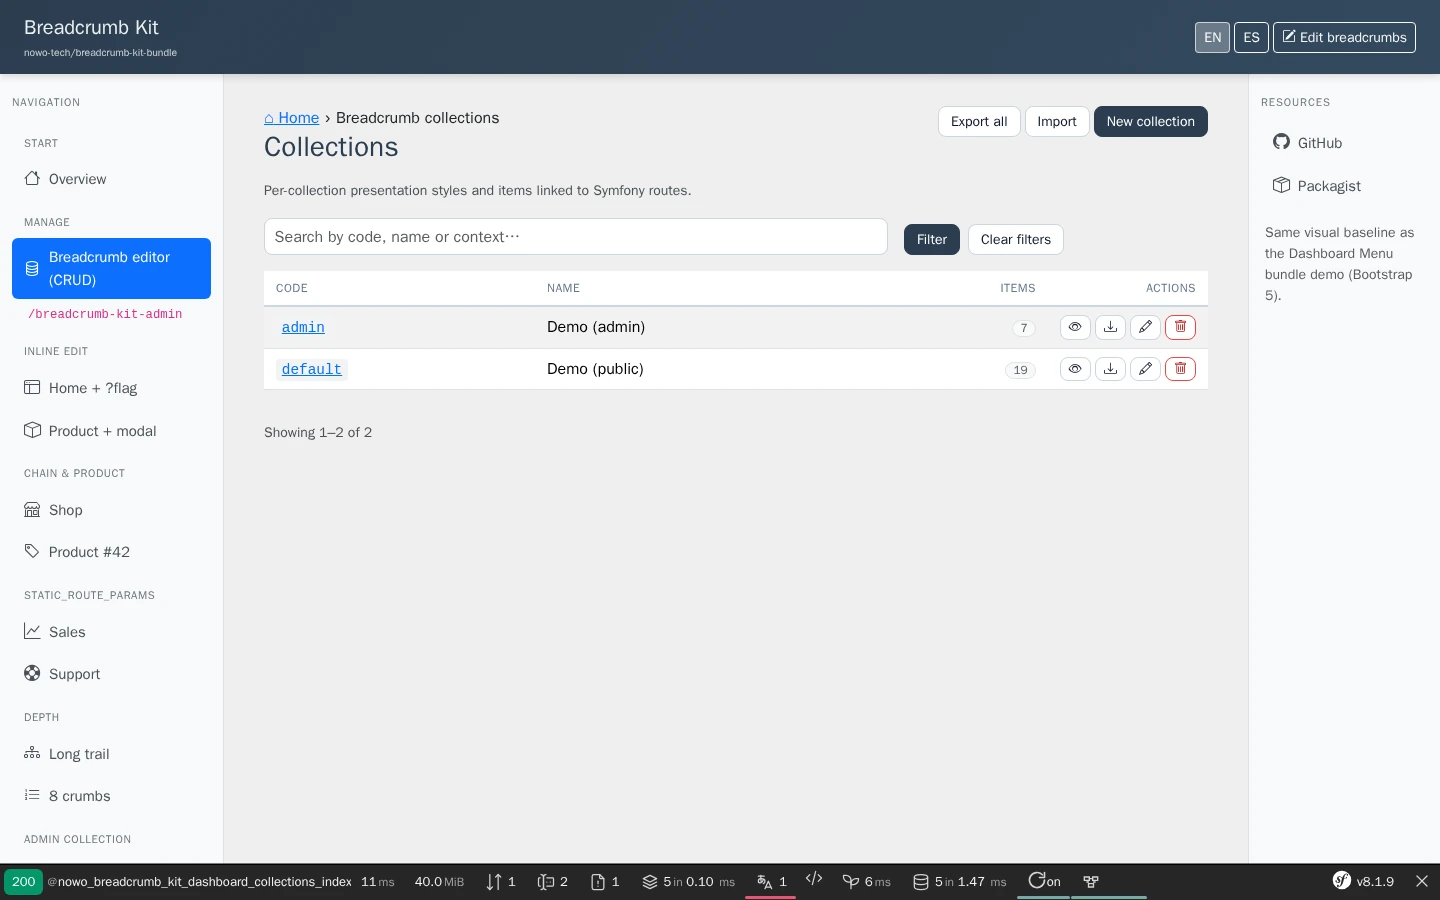Open Packagist resource link
Screen dimensions: 1440x900
tap(1317, 186)
